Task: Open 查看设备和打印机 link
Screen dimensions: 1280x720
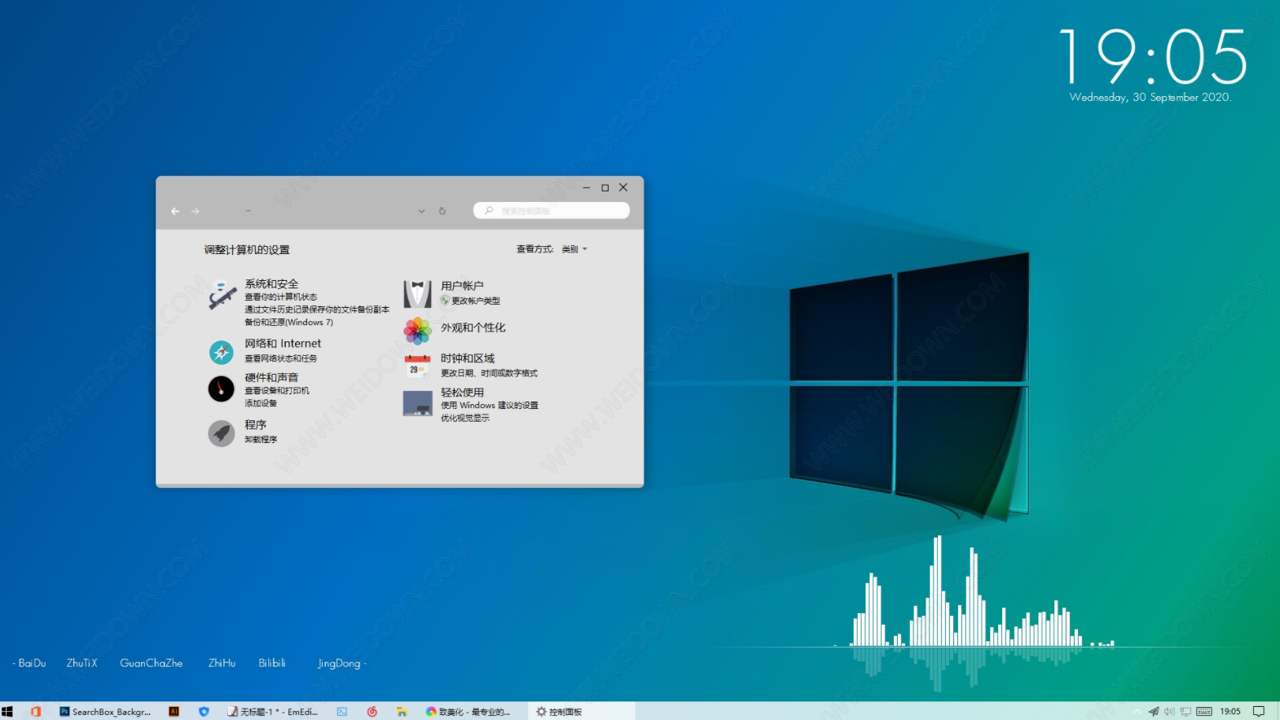Action: click(x=277, y=391)
